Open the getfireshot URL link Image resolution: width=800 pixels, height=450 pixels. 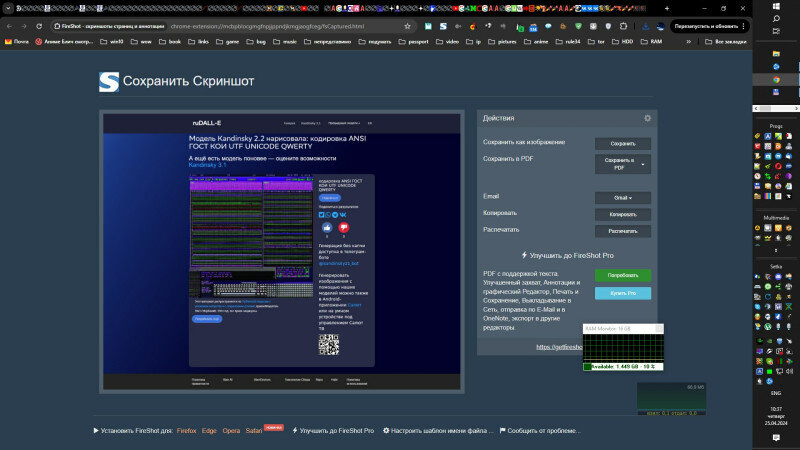pyautogui.click(x=559, y=347)
